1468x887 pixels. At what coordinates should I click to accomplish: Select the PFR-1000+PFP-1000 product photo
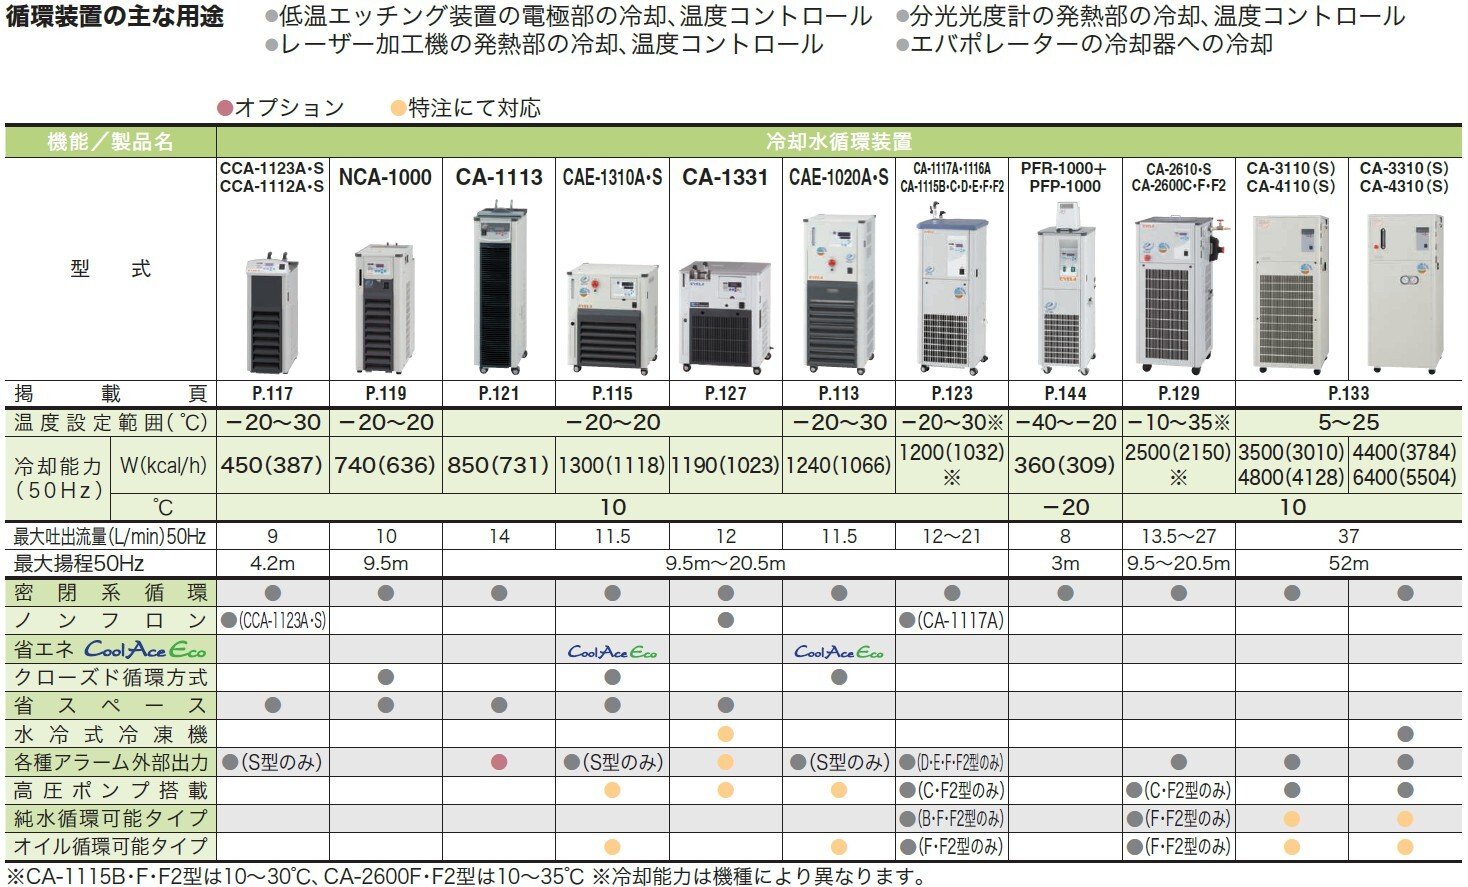click(1066, 290)
